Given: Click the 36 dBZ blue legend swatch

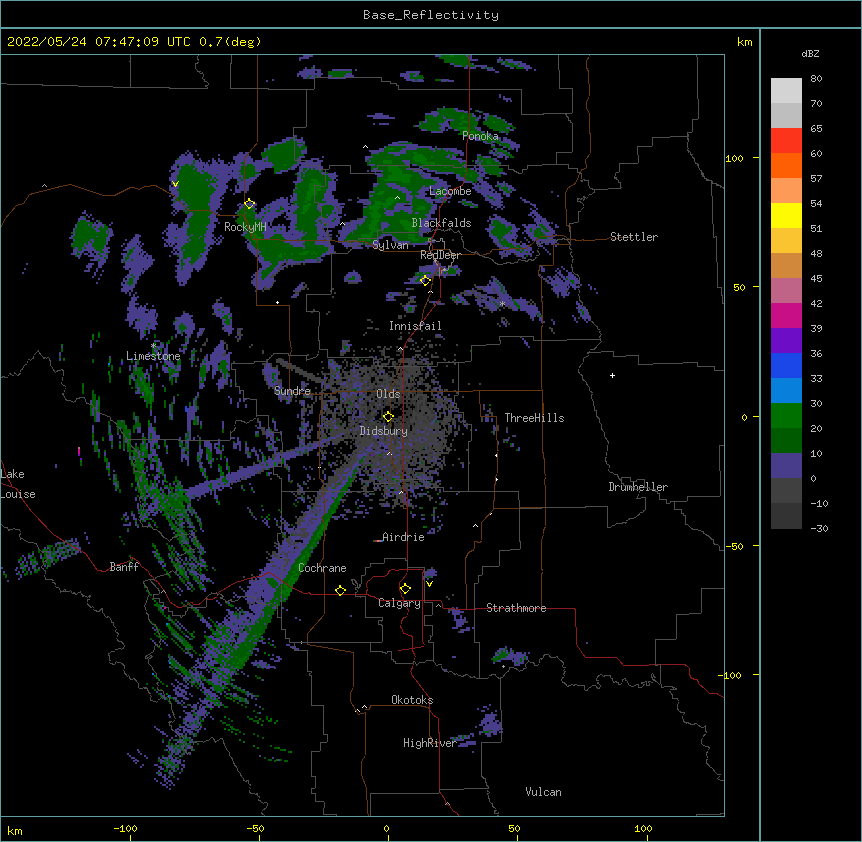Looking at the screenshot, I should [786, 365].
